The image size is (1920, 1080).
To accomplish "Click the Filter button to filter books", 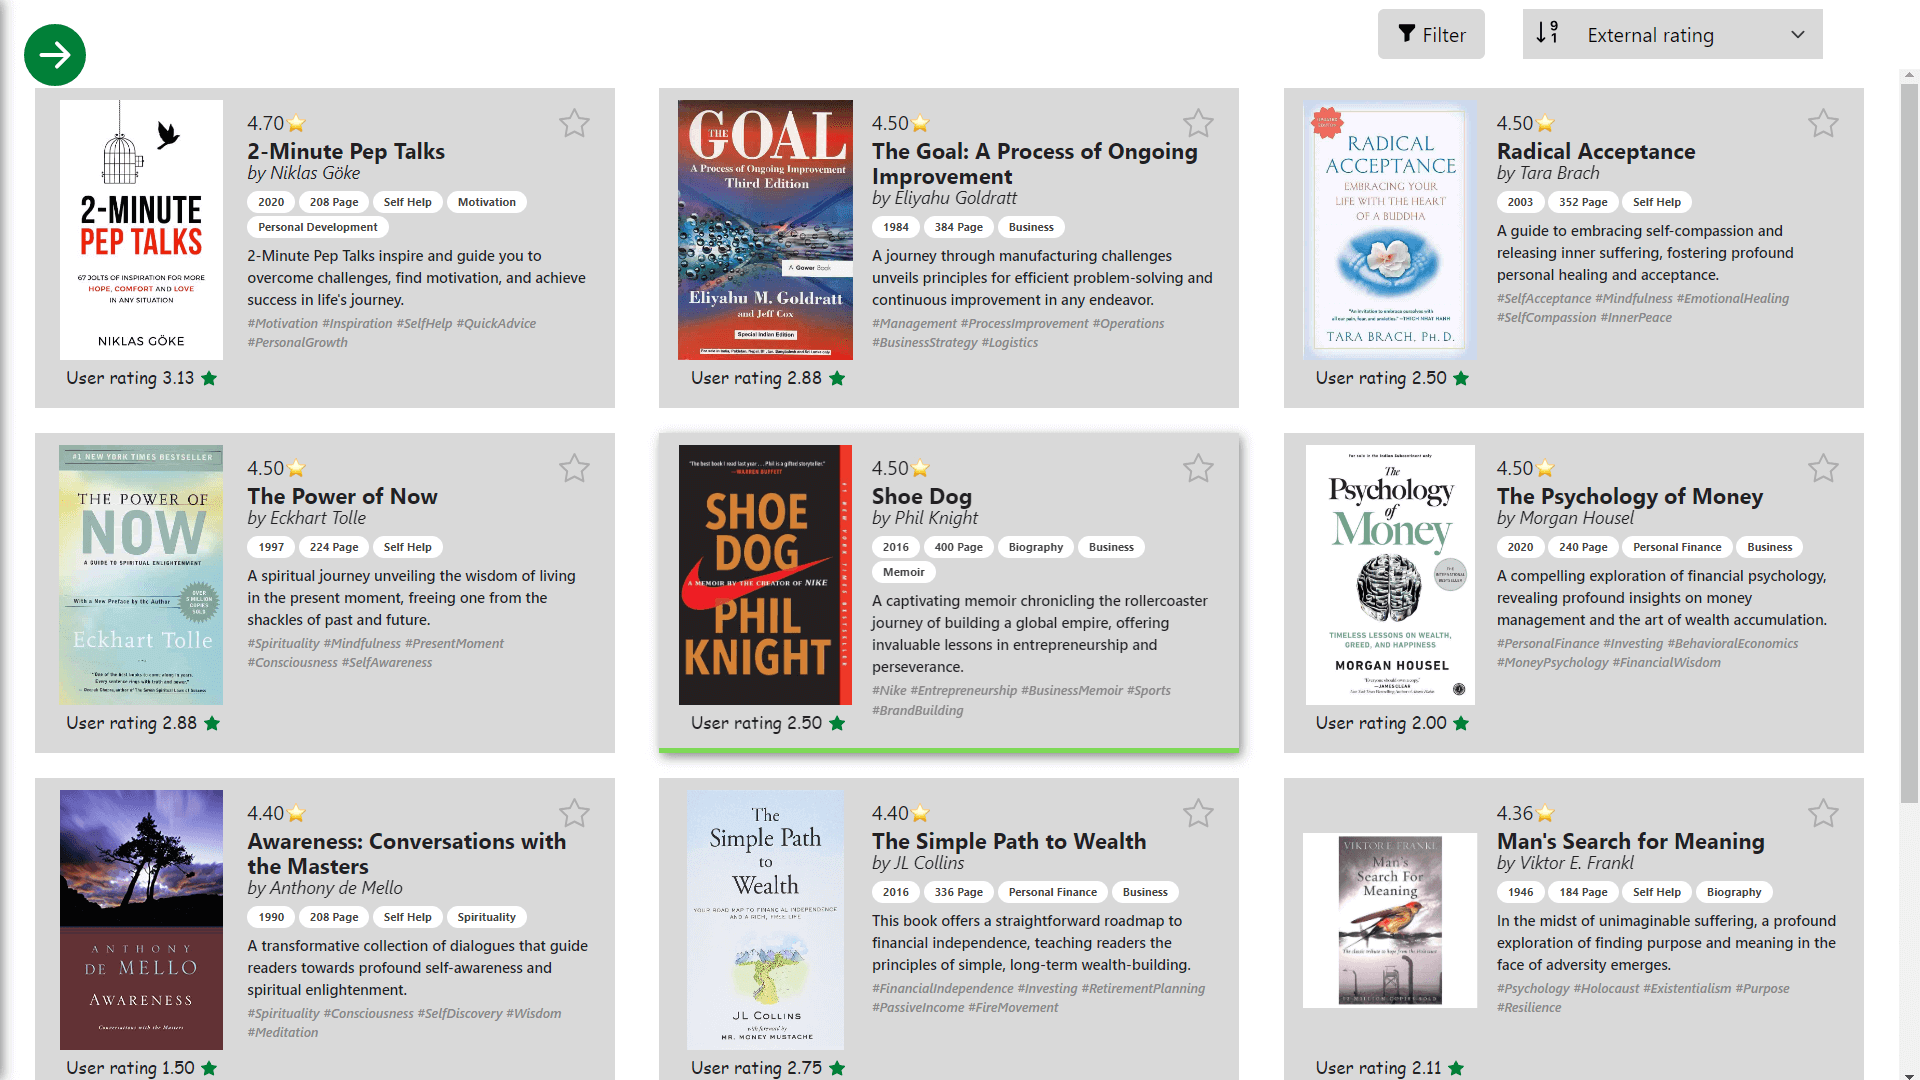I will [x=1433, y=34].
